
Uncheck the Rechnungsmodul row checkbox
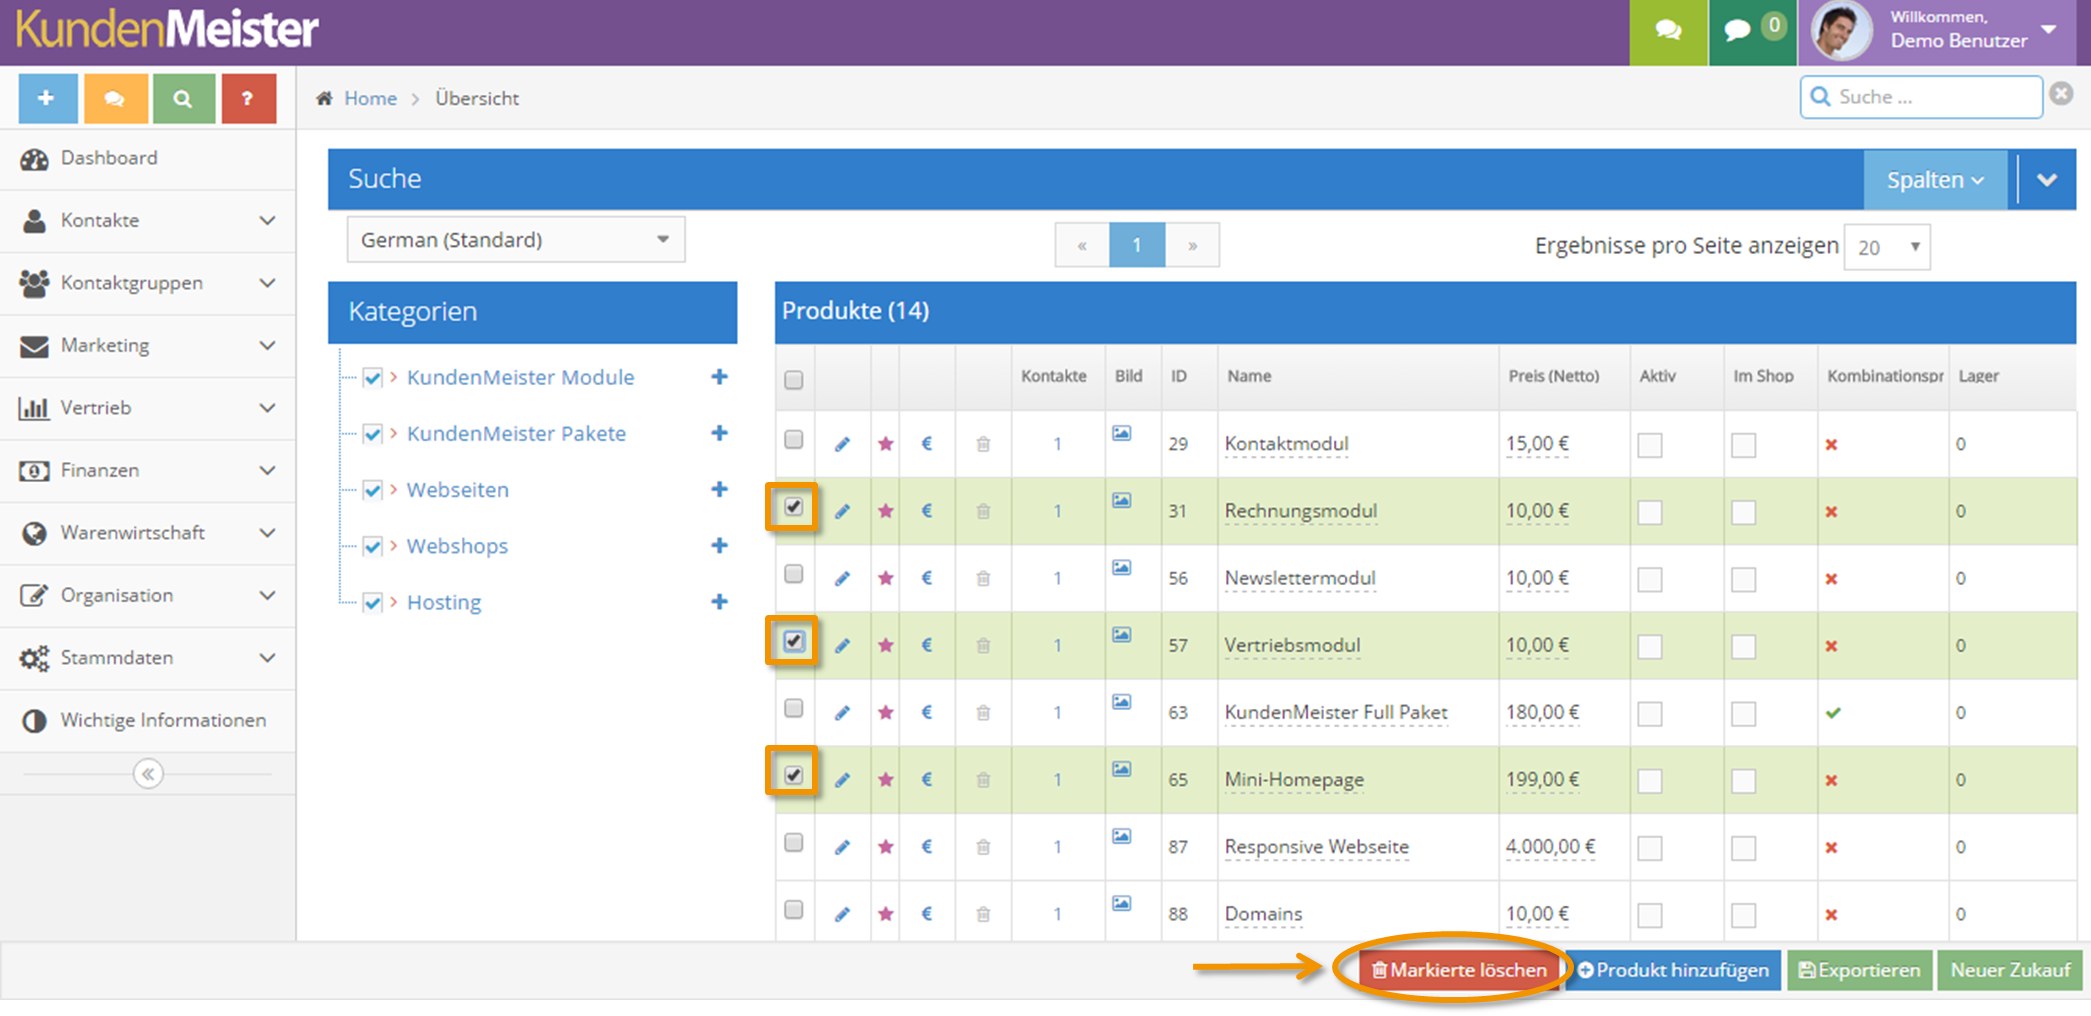click(x=794, y=507)
